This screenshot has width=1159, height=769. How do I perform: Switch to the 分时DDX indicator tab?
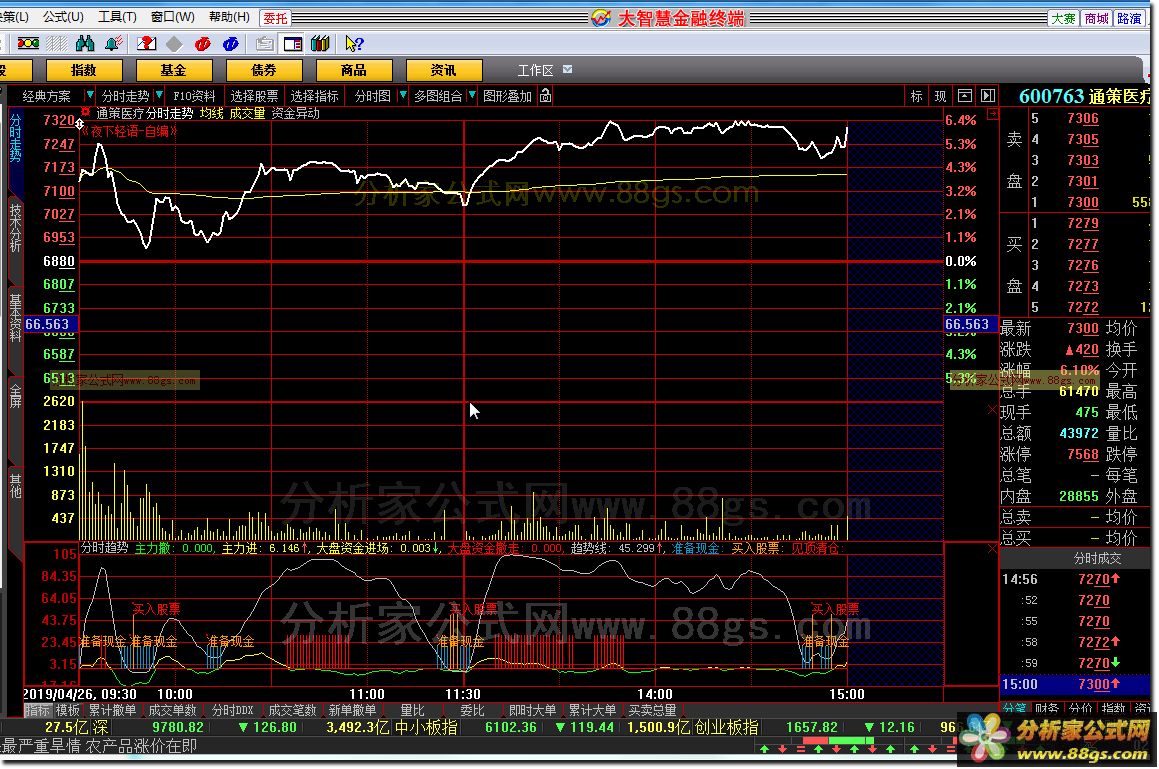click(x=232, y=710)
